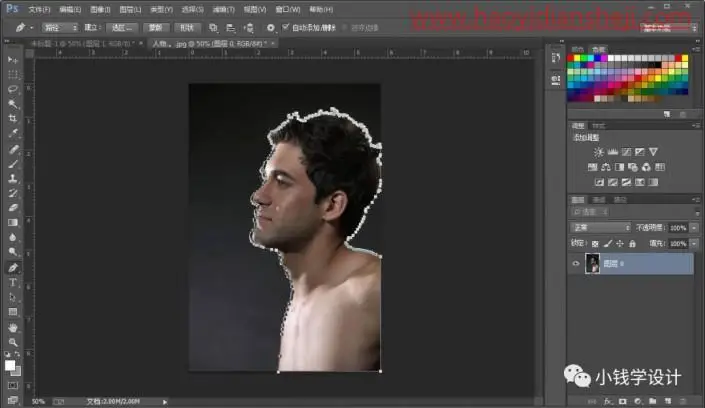Image resolution: width=705 pixels, height=408 pixels.
Task: Open path alignment dropdown
Action: (x=231, y=28)
